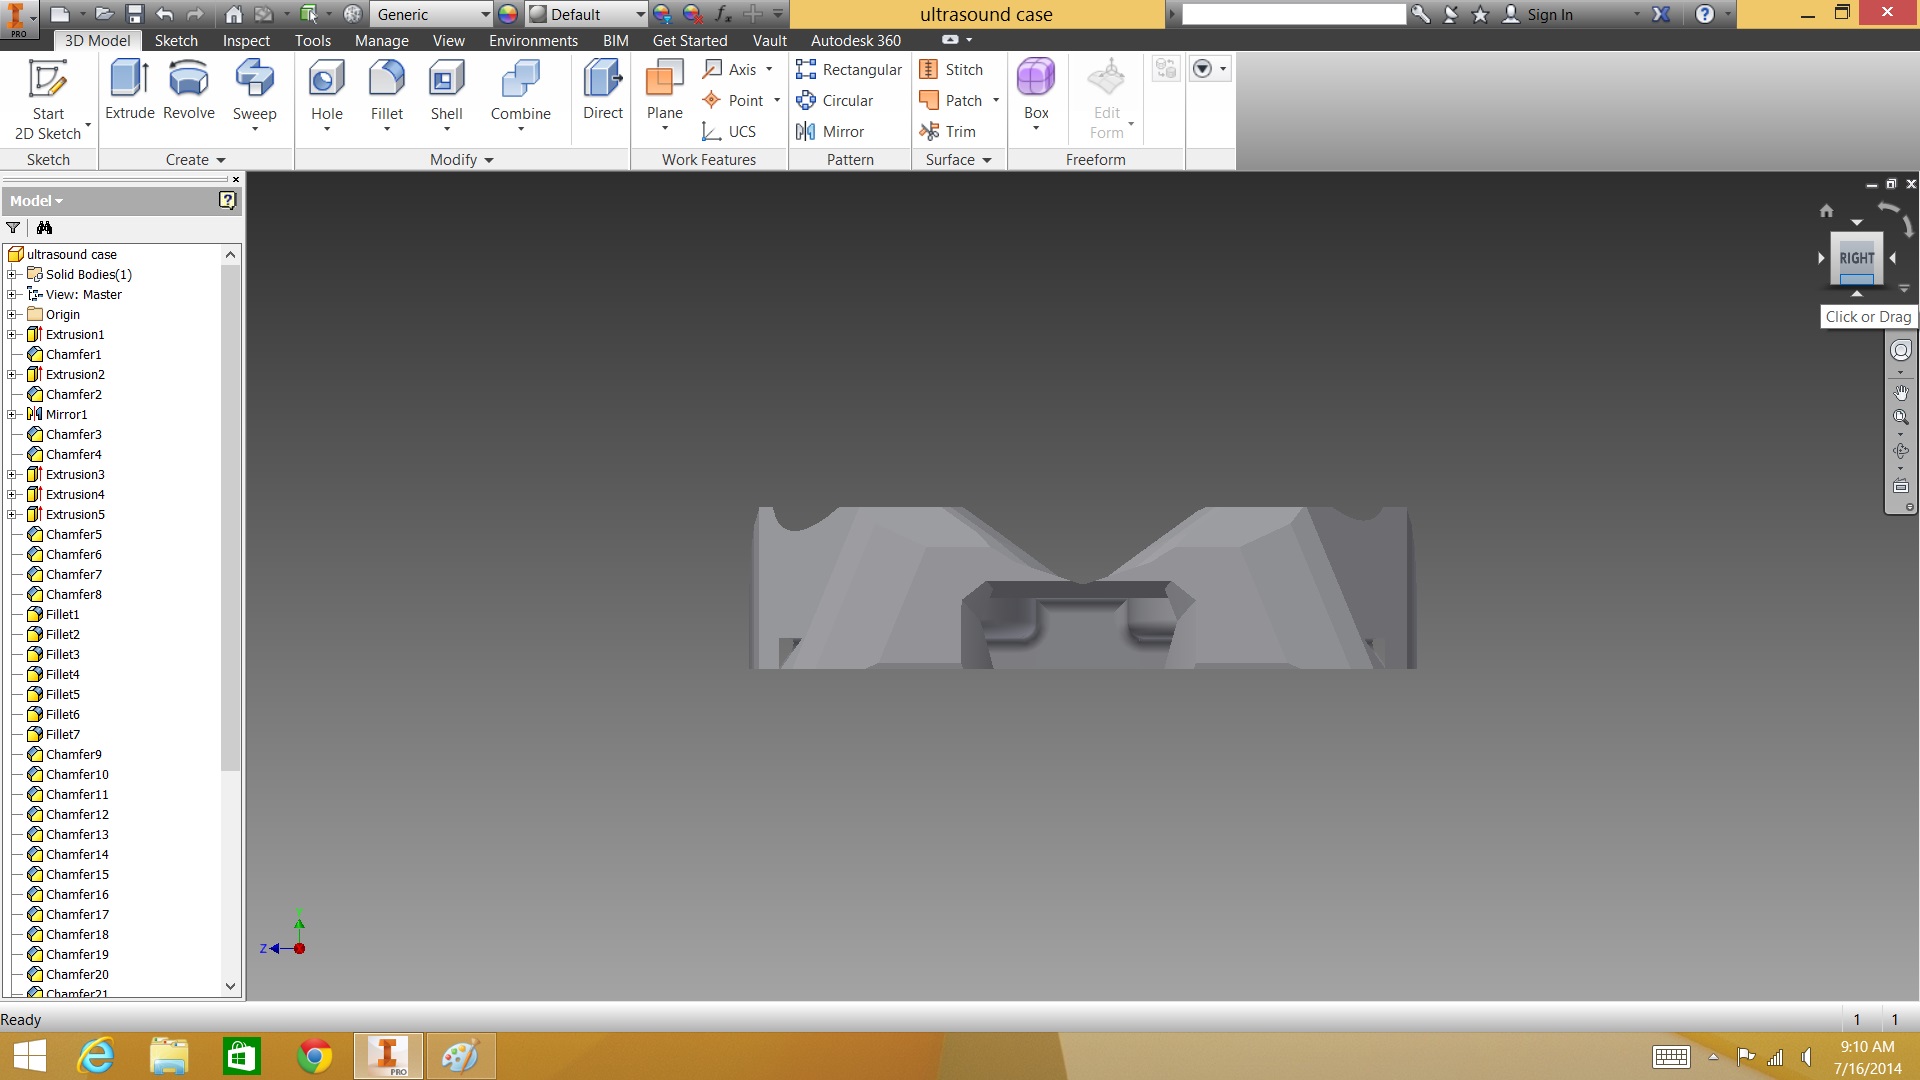The width and height of the screenshot is (1920, 1080).
Task: Click the browser panel Help icon
Action: click(x=227, y=200)
